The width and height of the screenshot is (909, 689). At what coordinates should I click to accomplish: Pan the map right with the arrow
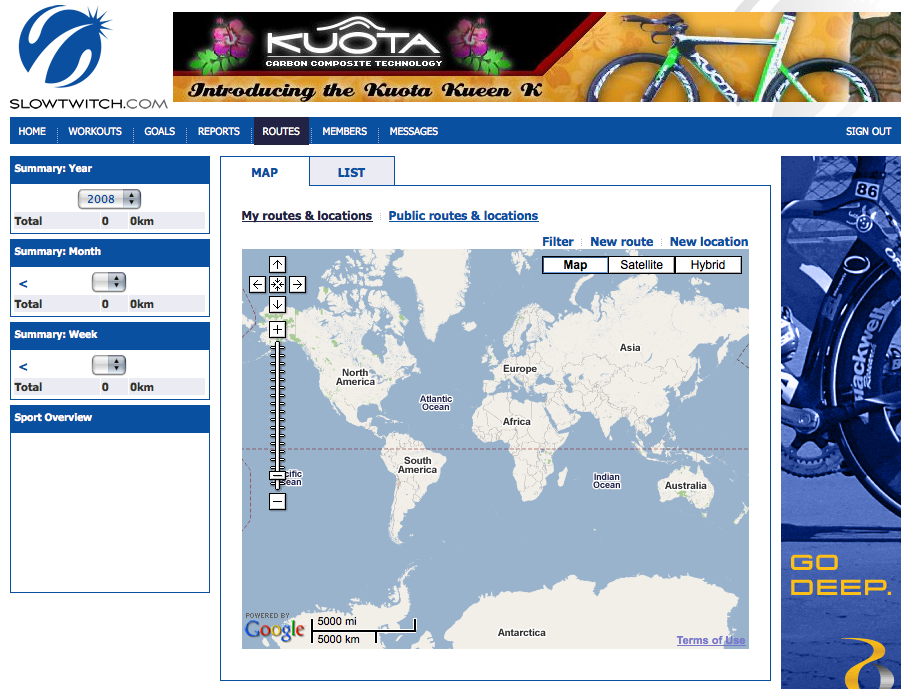297,285
